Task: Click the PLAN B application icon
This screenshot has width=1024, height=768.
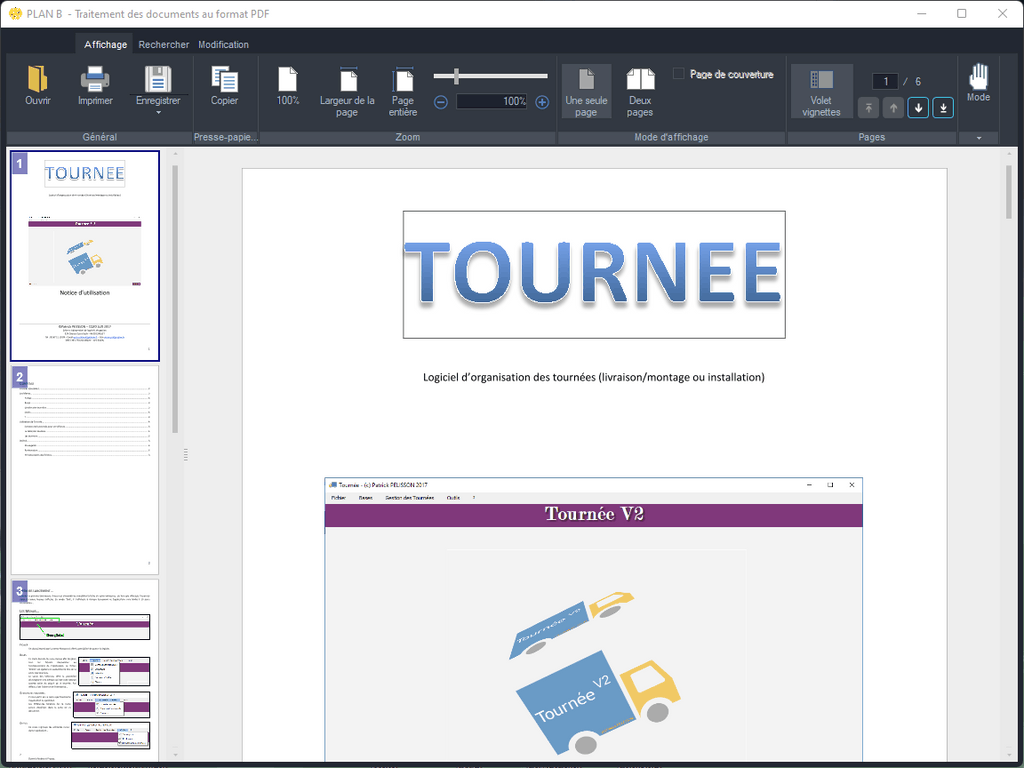Action: (x=16, y=13)
